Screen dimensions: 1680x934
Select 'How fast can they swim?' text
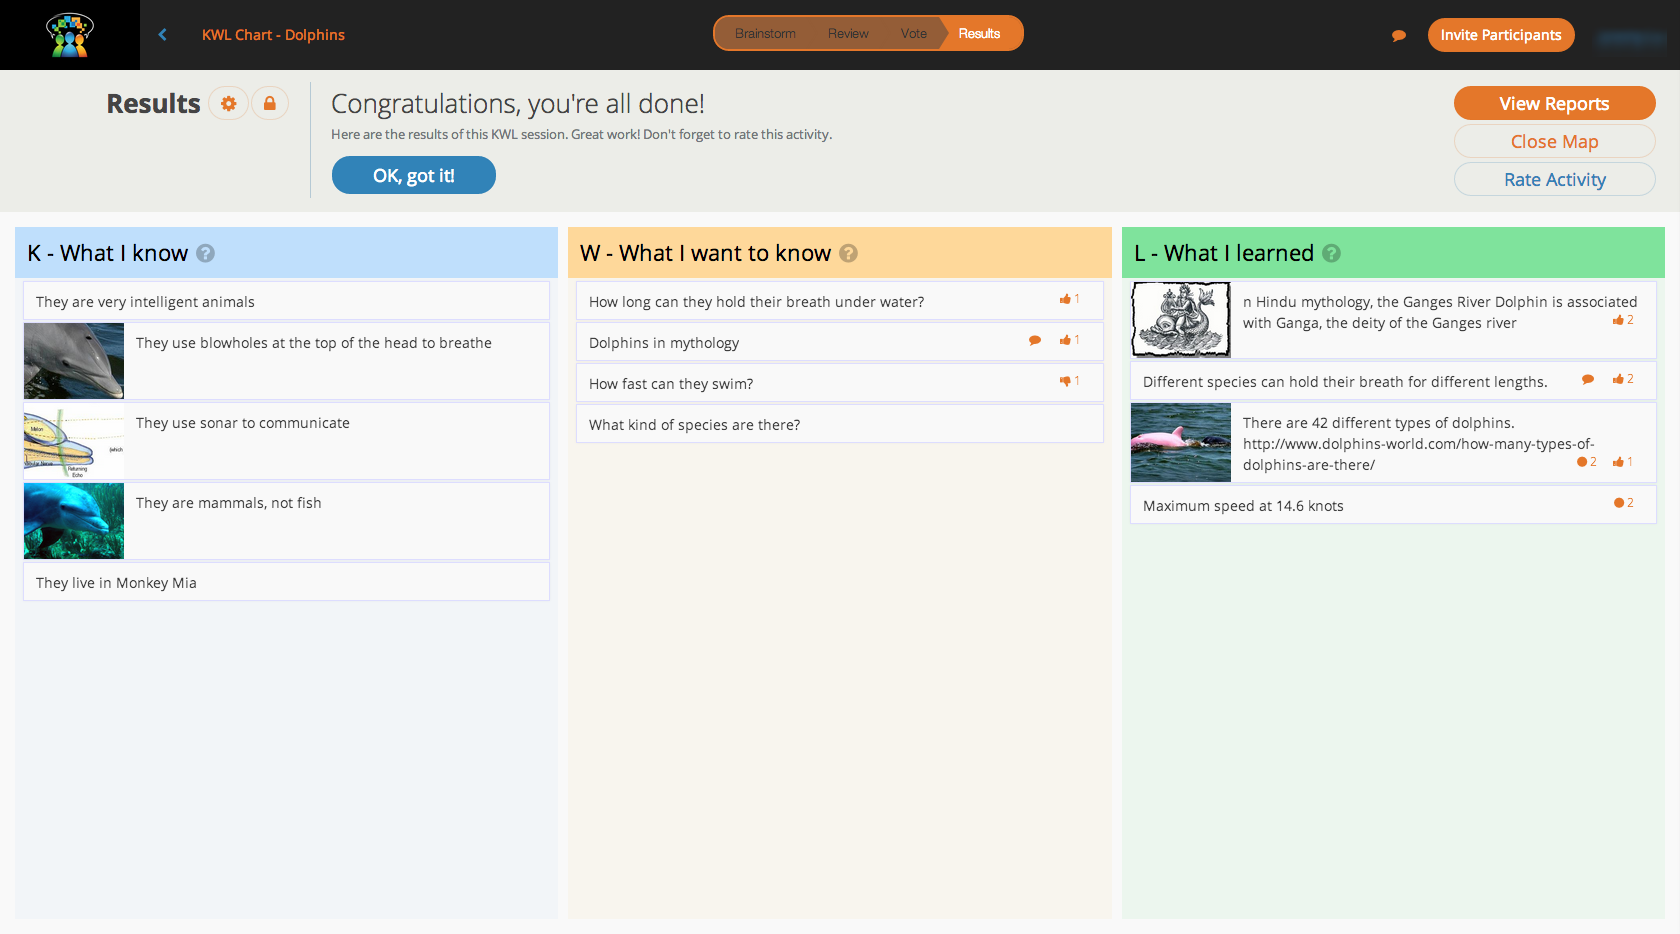pos(671,384)
